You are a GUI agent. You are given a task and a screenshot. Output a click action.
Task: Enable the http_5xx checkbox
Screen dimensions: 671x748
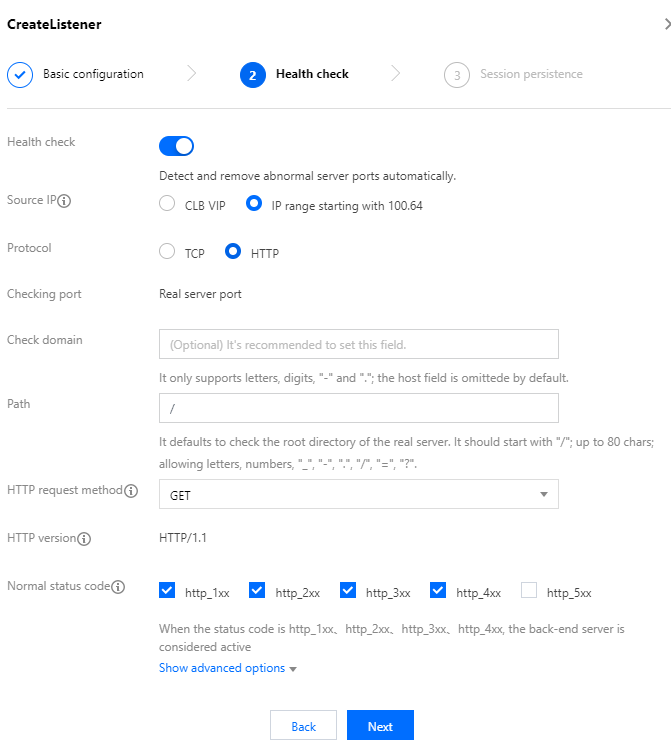click(x=529, y=590)
